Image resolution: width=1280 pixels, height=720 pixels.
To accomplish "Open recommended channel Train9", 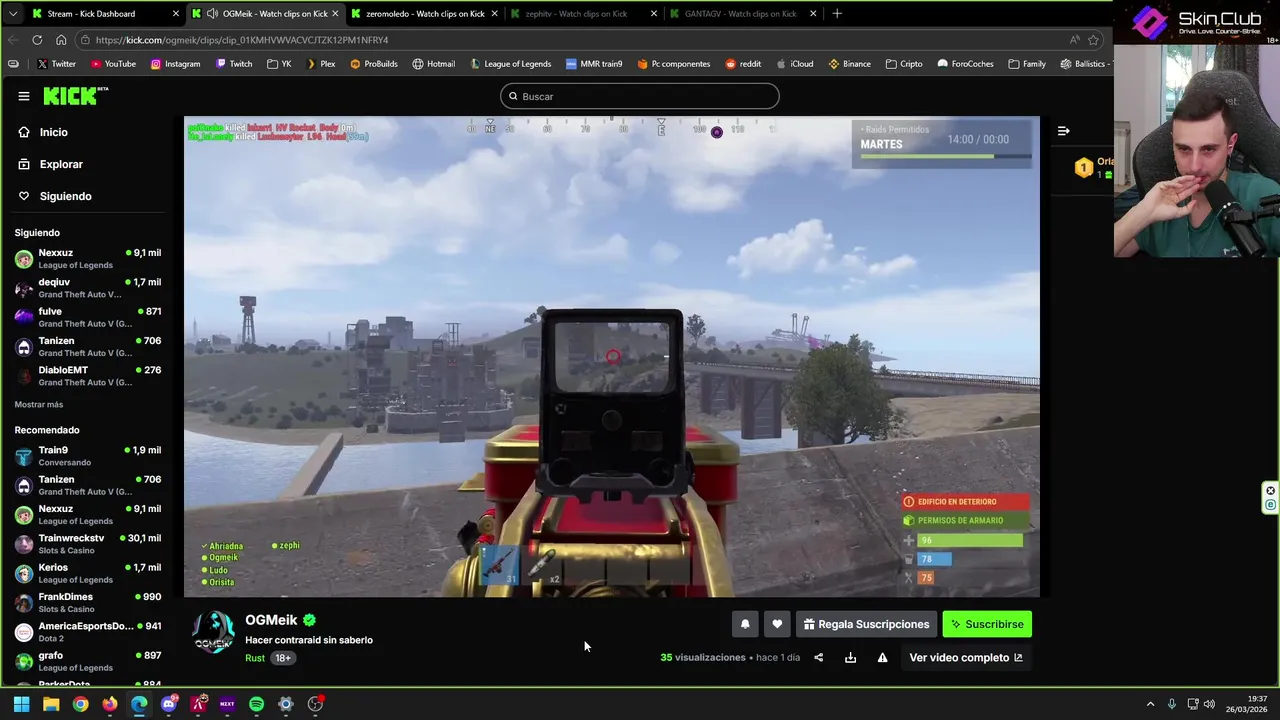I will (88, 456).
